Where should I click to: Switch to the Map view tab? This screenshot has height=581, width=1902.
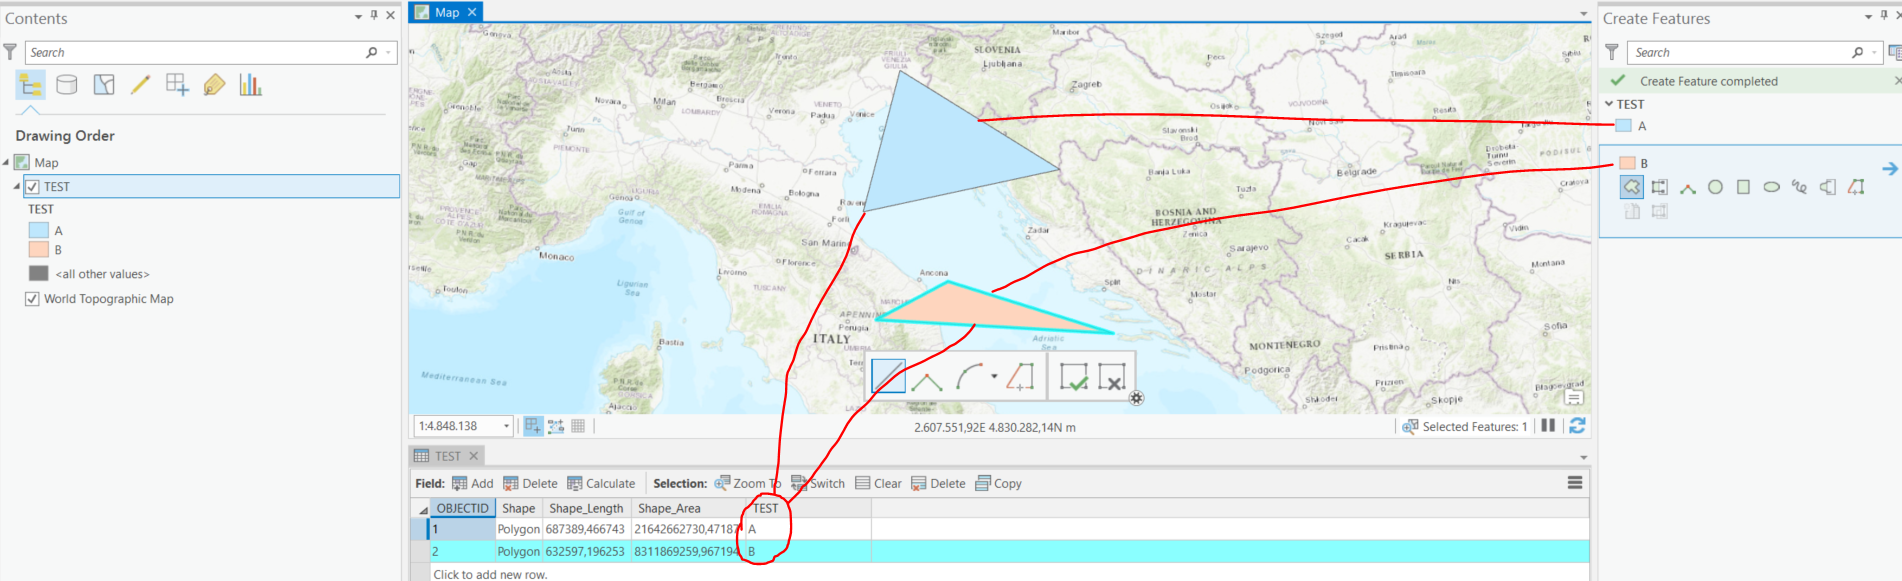(x=446, y=12)
